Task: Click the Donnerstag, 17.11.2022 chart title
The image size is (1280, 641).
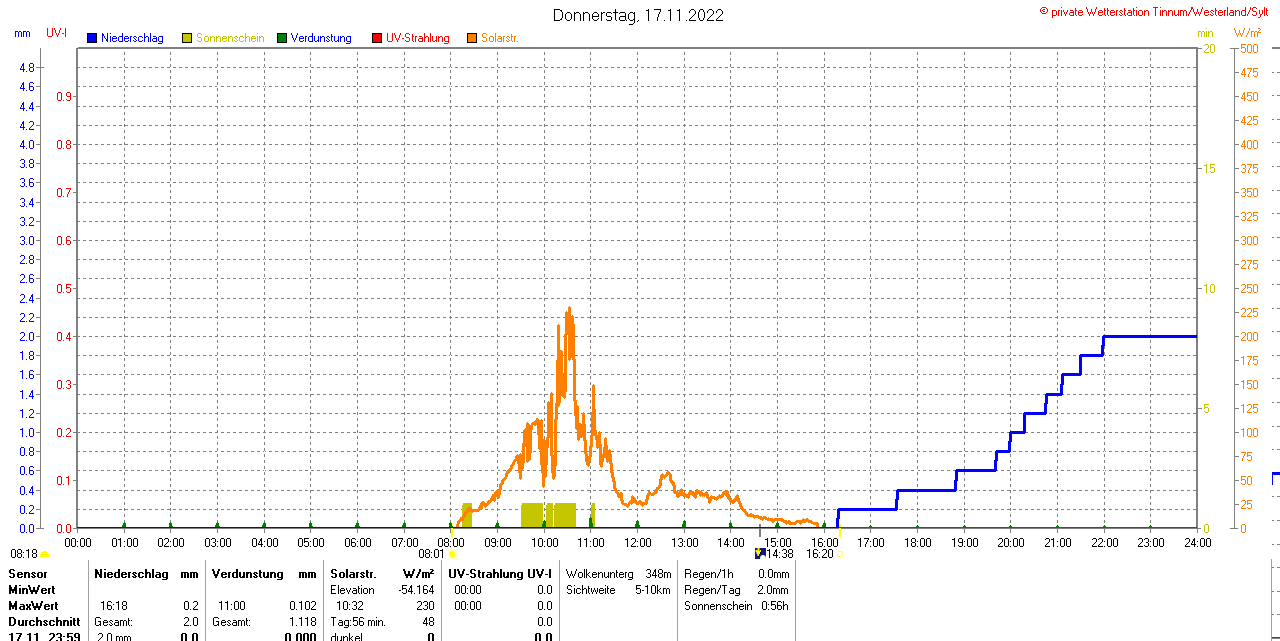Action: tap(638, 15)
